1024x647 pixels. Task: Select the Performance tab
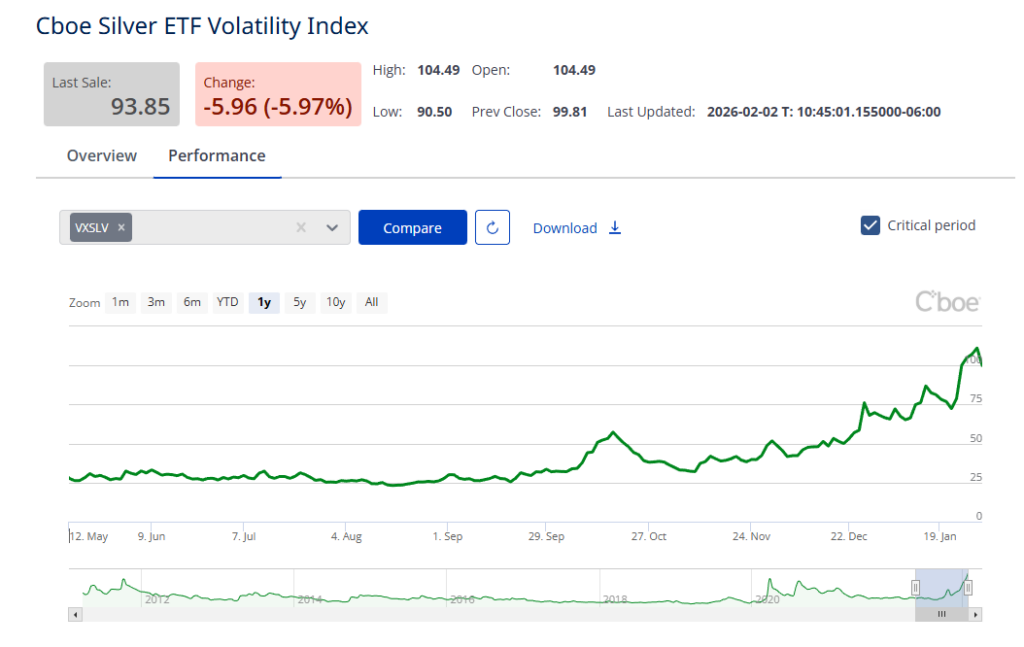[217, 156]
